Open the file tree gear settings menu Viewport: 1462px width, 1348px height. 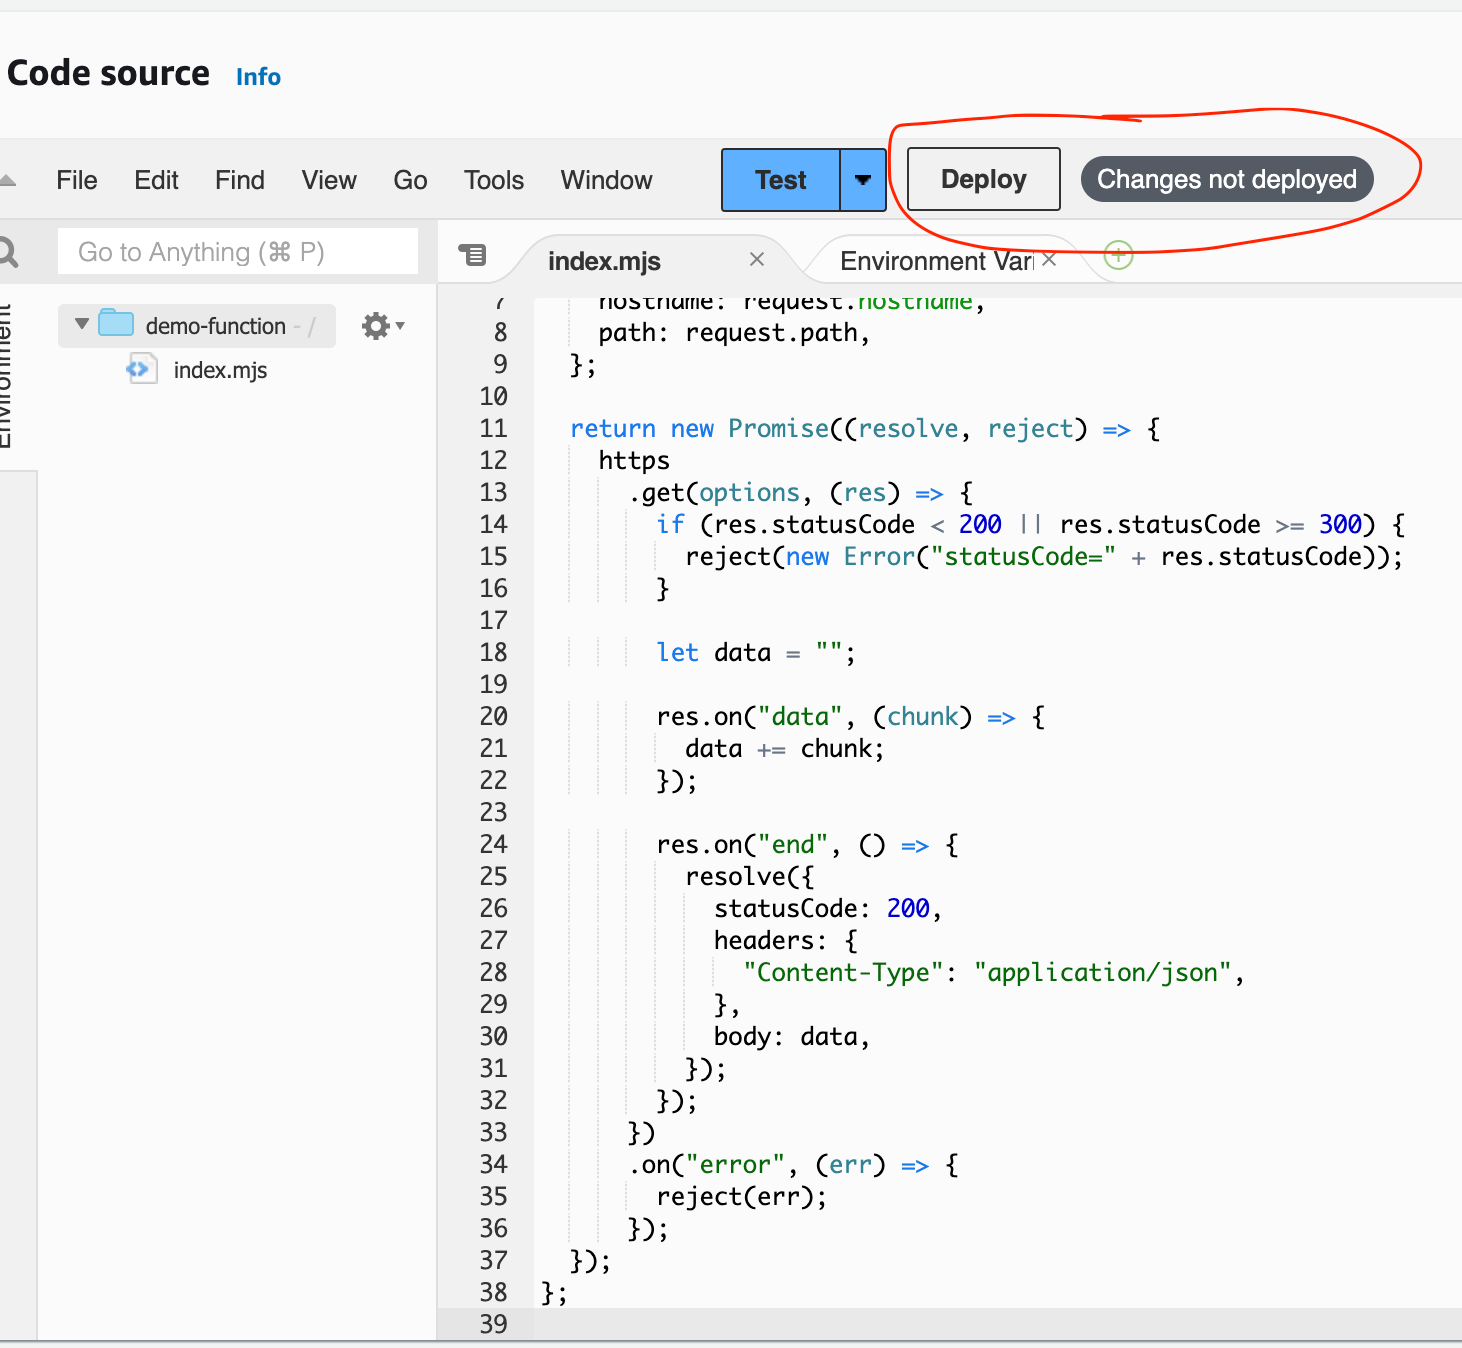coord(382,326)
